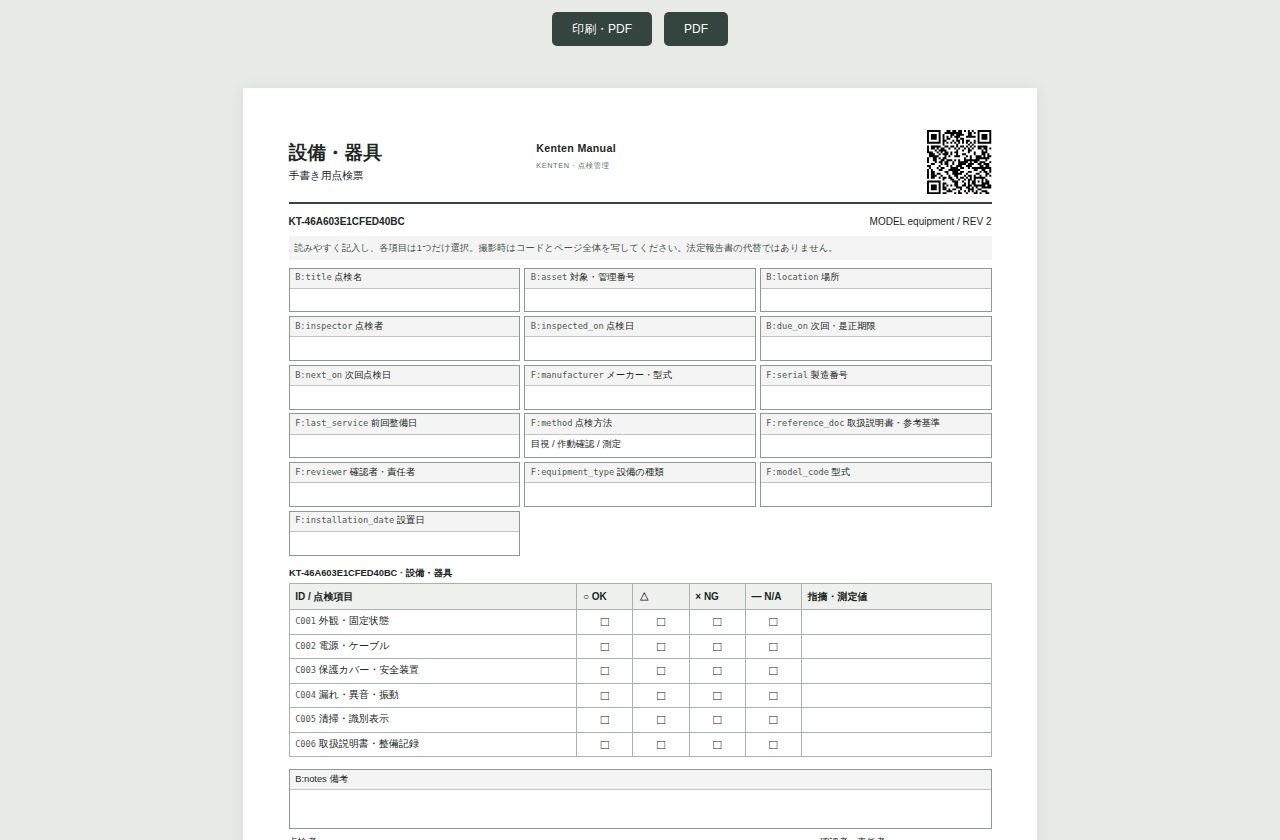Screen dimensions: 1280x840
Task: Check △ box for C001 外観・固定状態
Action: pos(661,622)
